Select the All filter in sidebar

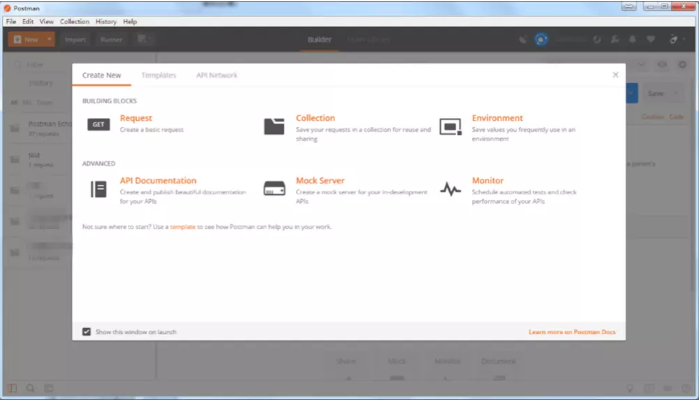(14, 103)
